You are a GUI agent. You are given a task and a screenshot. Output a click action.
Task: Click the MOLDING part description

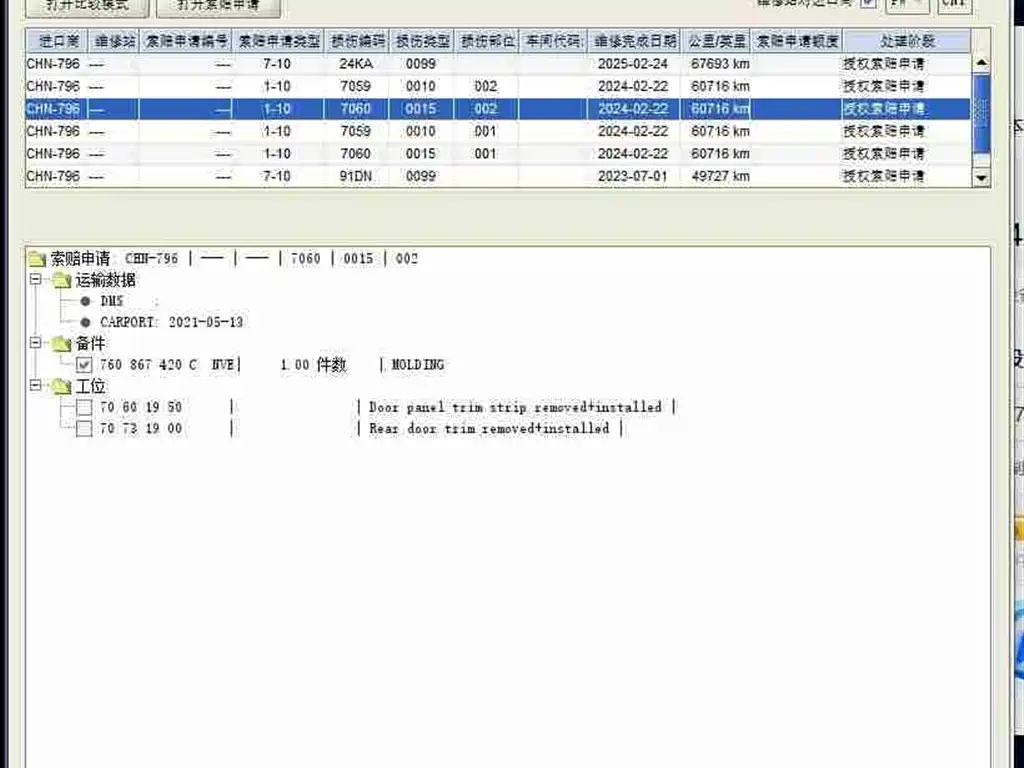pos(418,365)
